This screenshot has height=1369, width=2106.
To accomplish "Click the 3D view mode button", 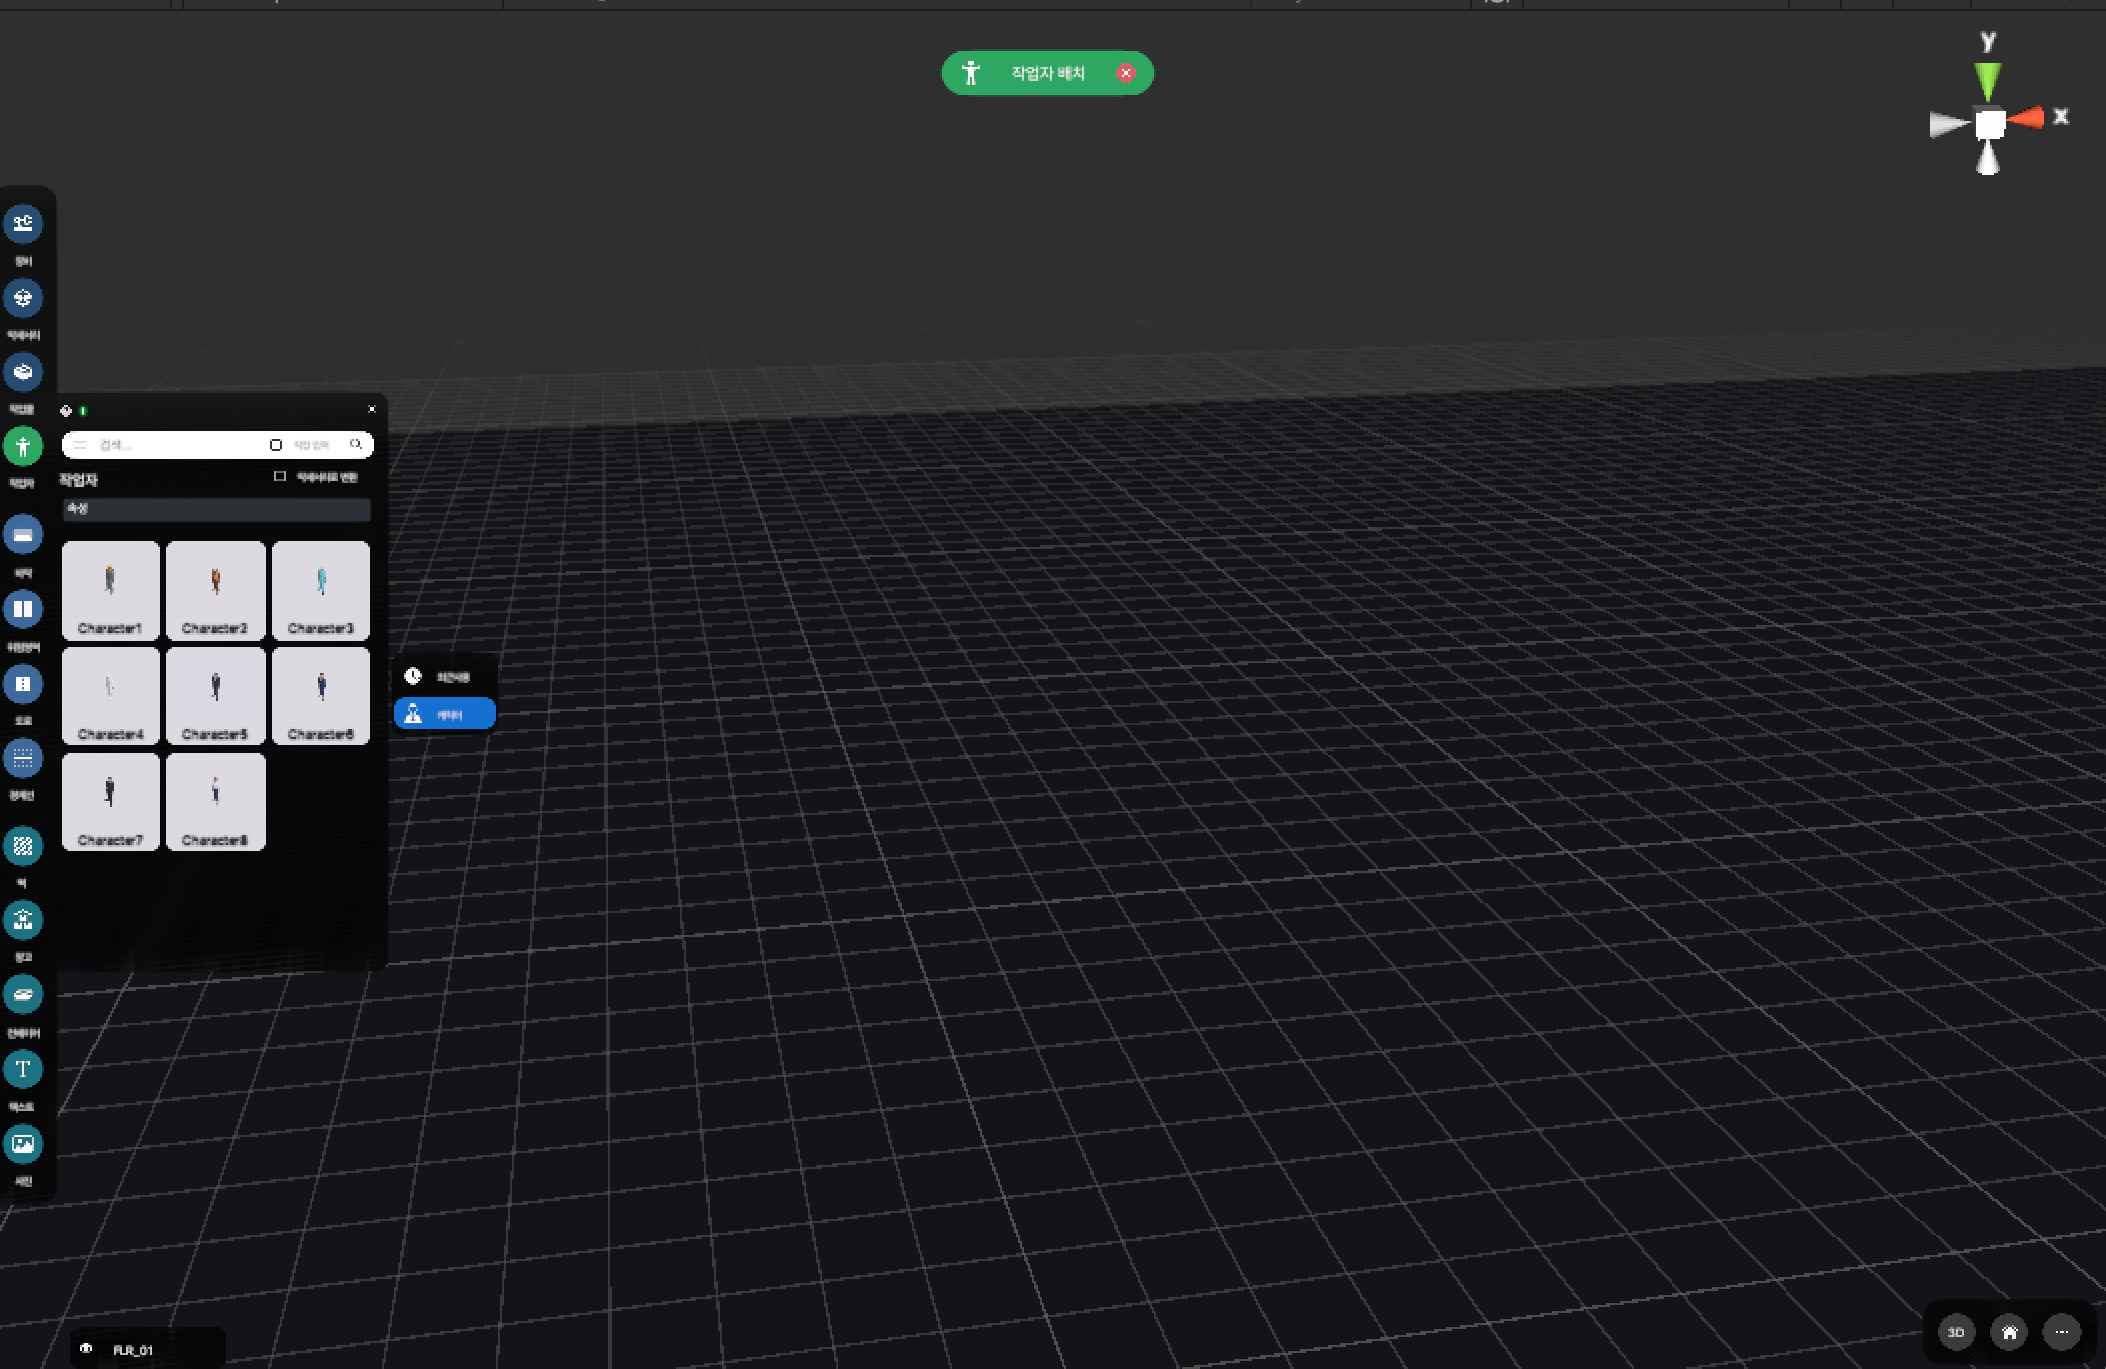I will (1956, 1332).
